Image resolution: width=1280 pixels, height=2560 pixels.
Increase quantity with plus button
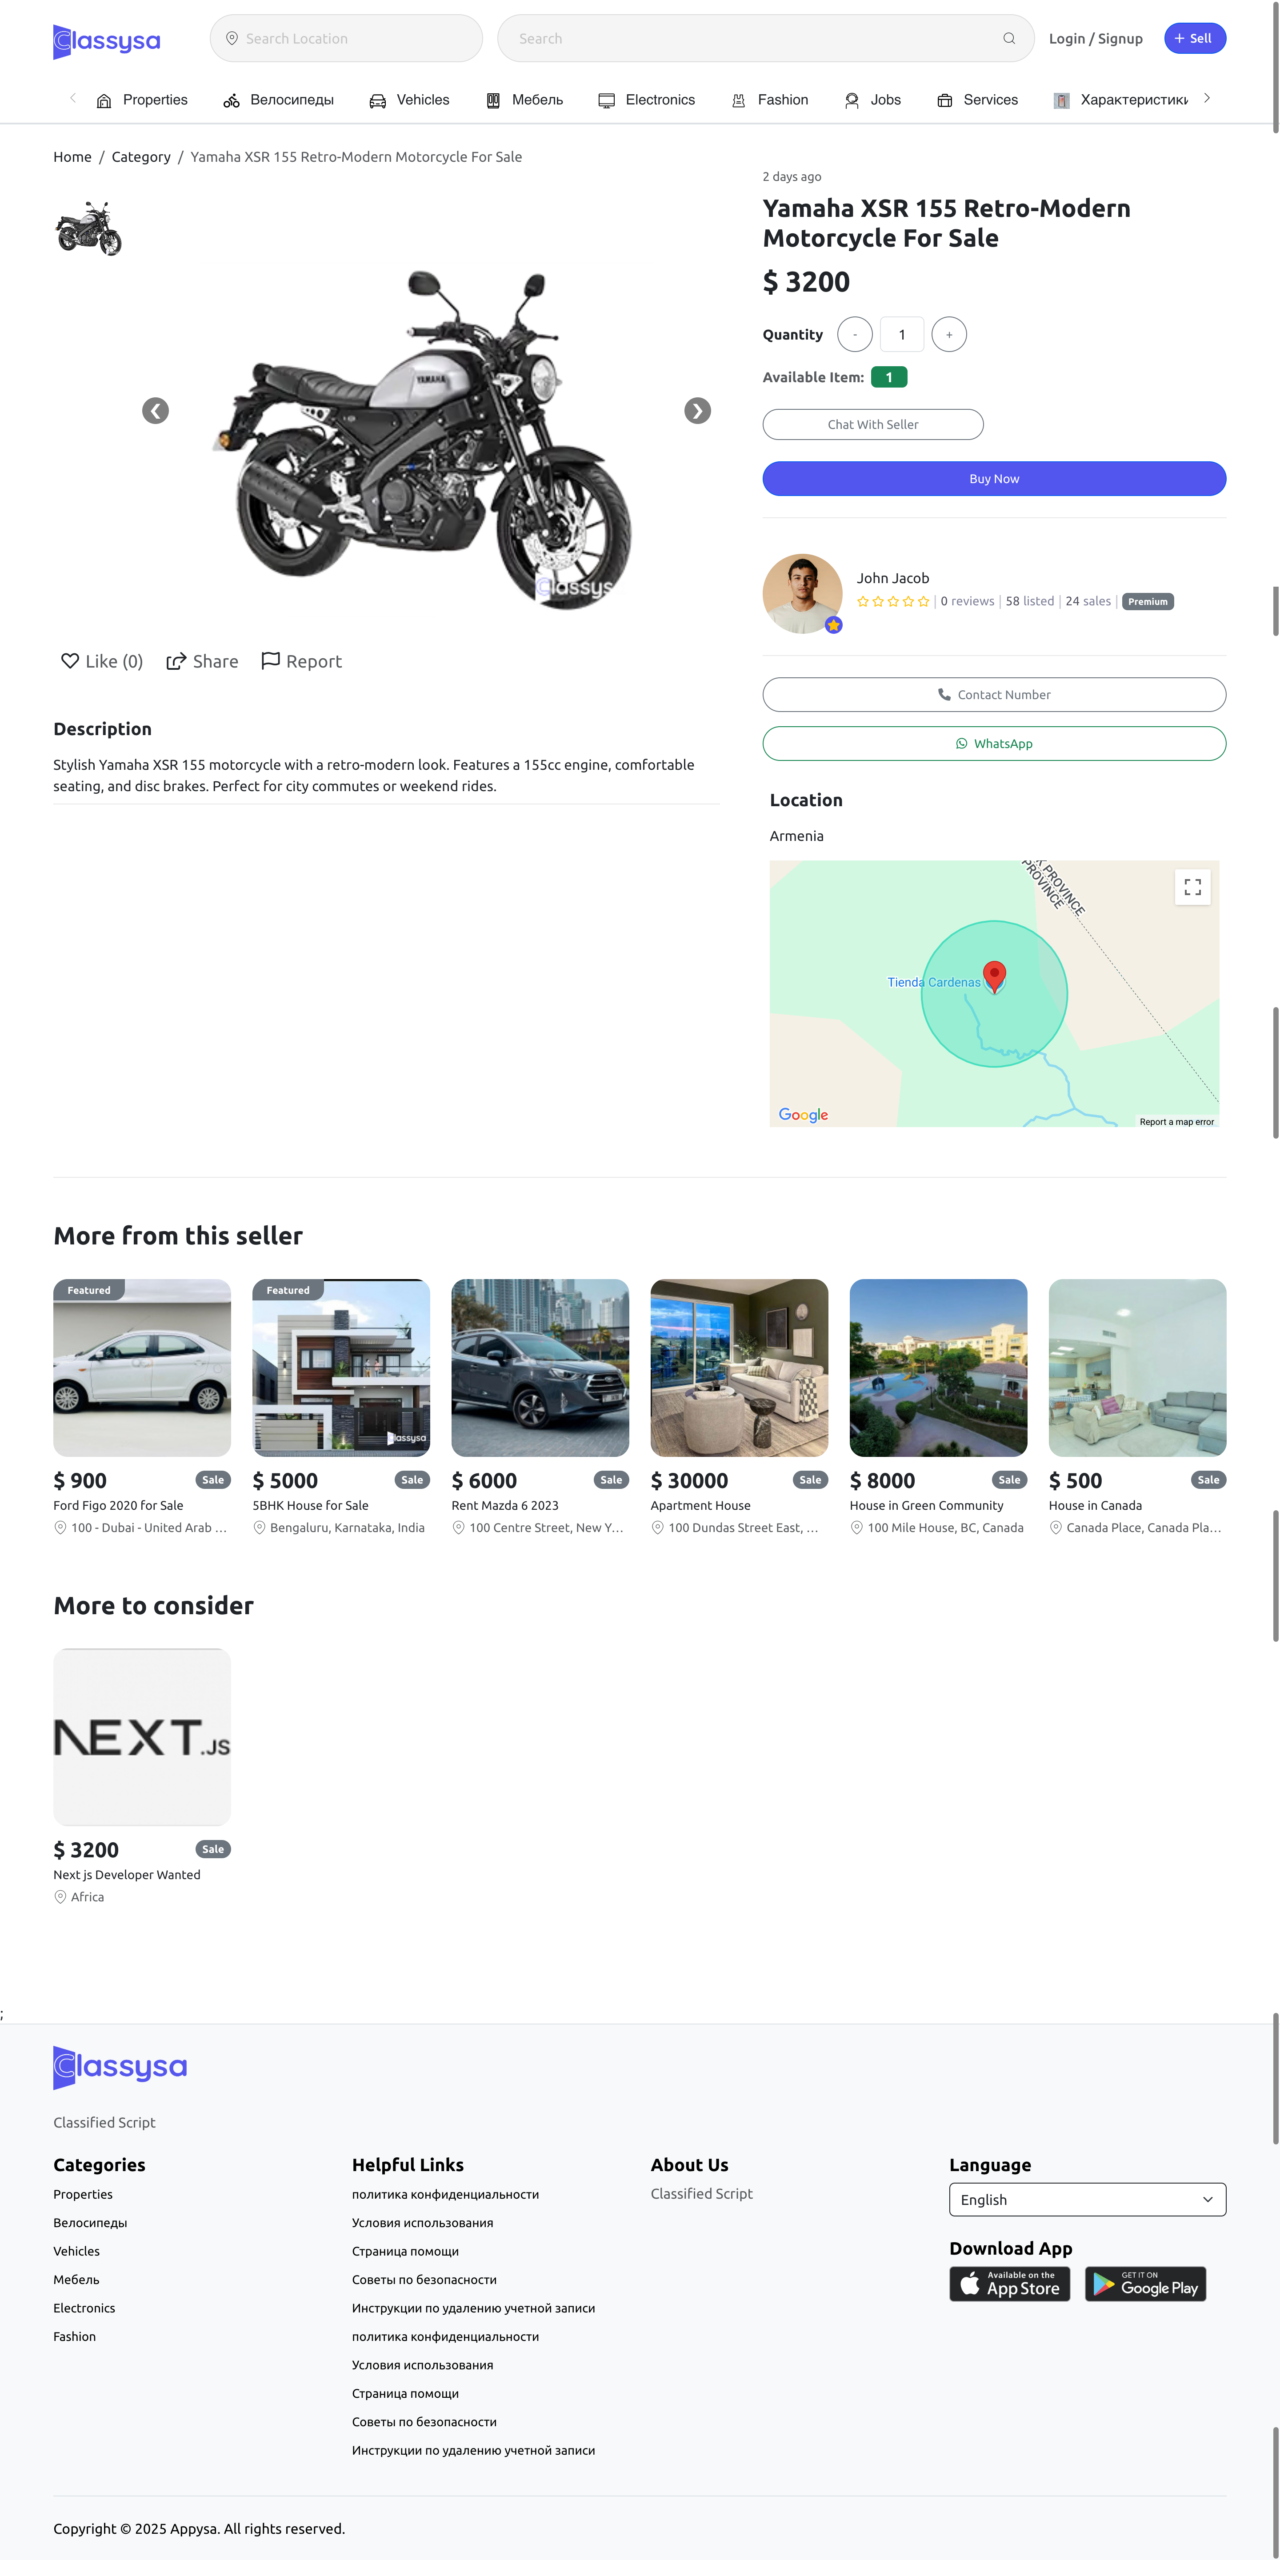(948, 335)
